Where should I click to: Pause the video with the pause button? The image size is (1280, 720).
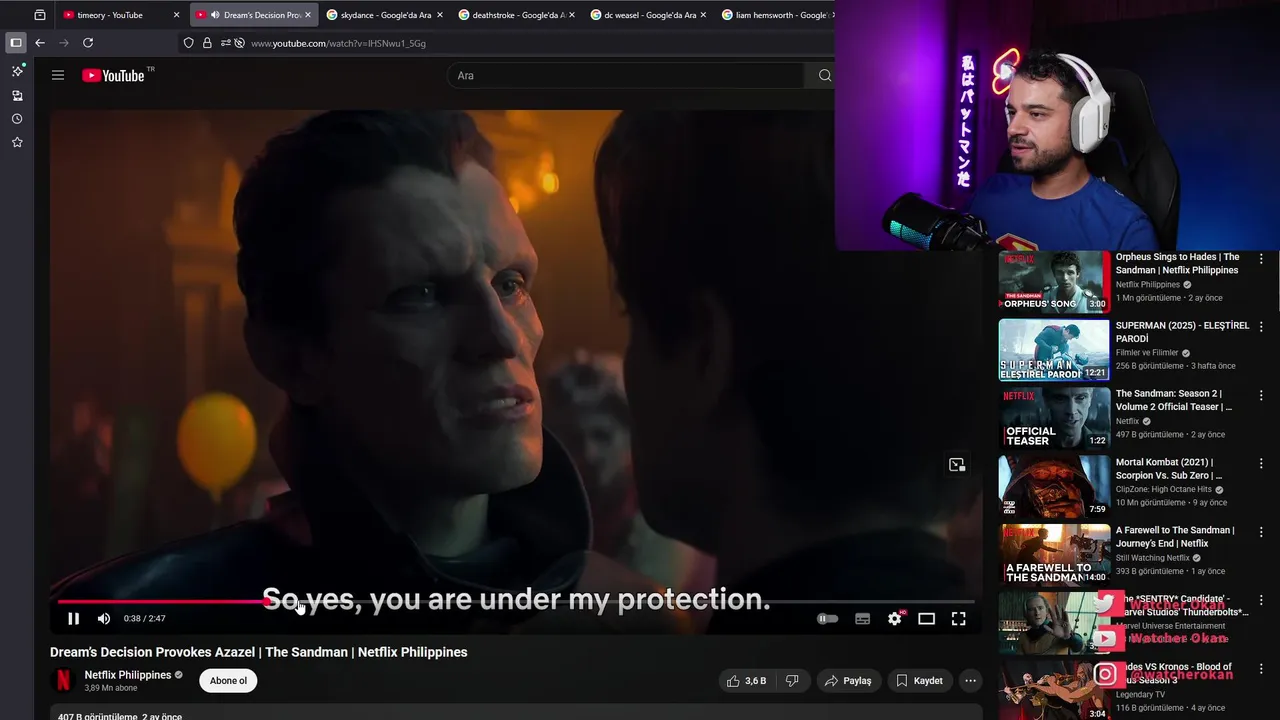pos(73,619)
